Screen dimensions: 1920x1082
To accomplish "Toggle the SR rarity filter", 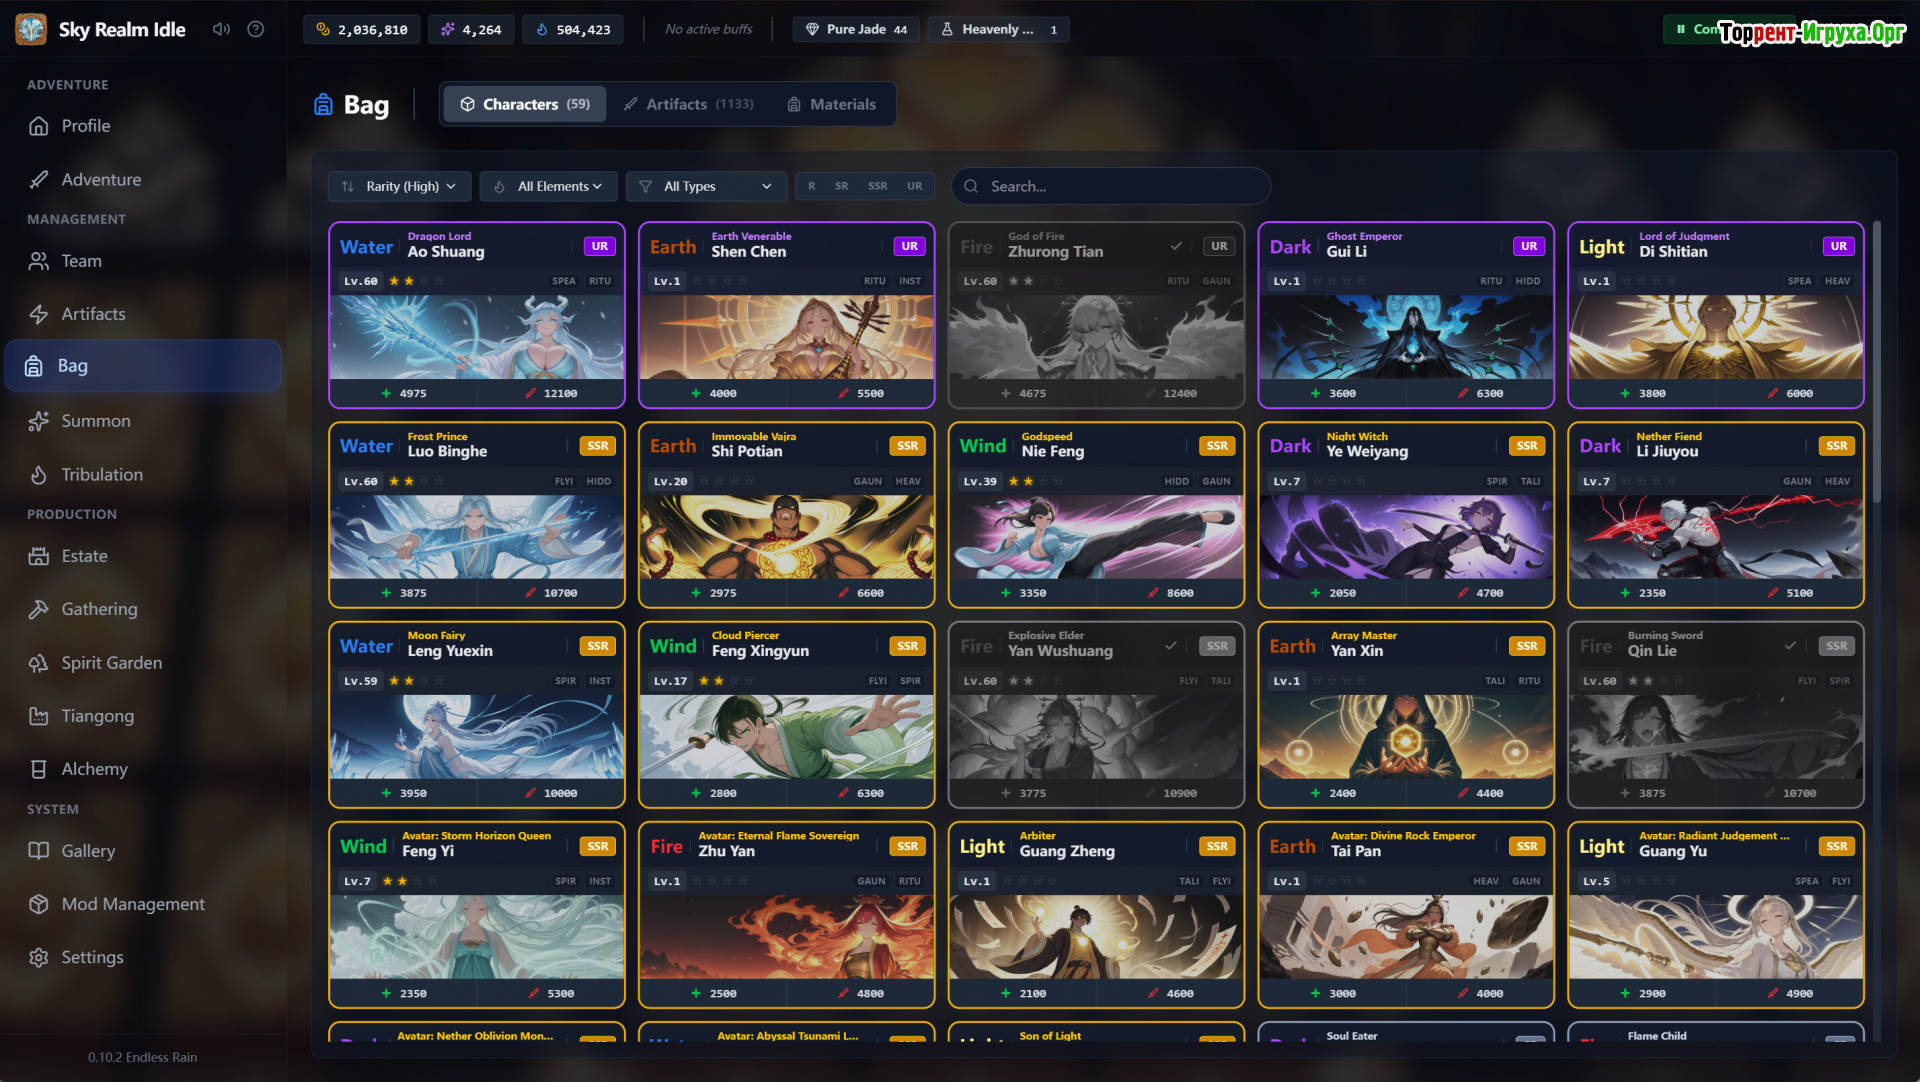I will coord(841,186).
